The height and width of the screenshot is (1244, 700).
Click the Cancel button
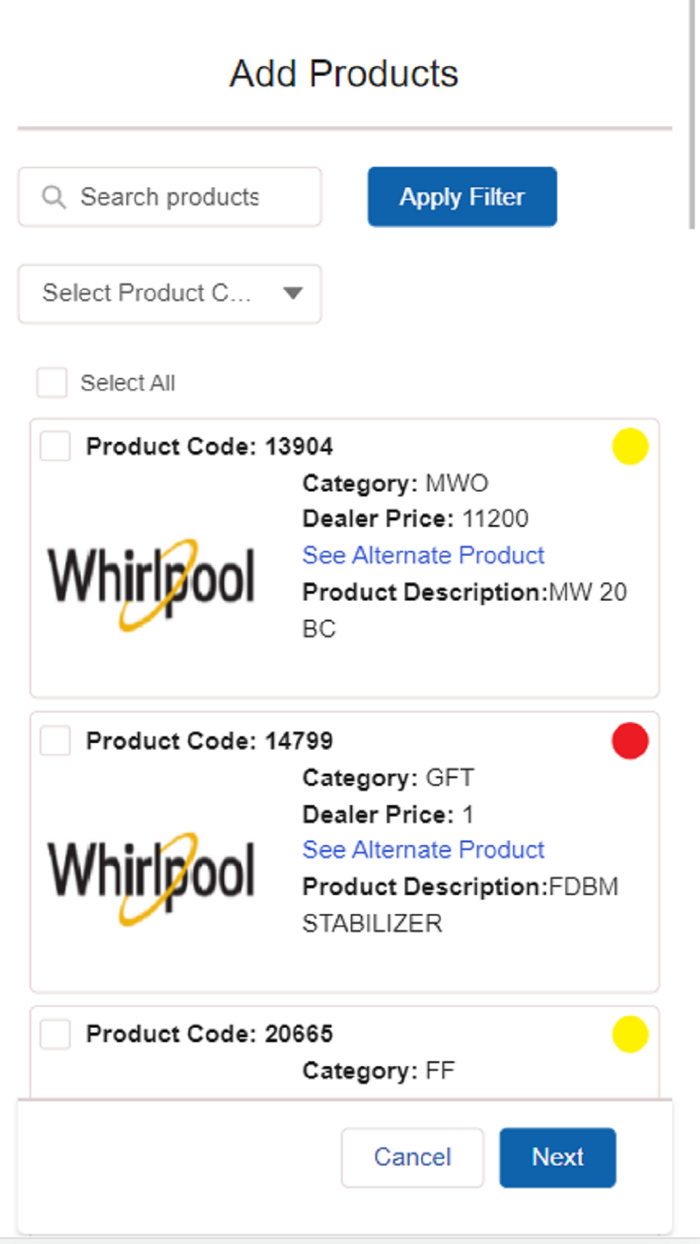click(412, 1157)
